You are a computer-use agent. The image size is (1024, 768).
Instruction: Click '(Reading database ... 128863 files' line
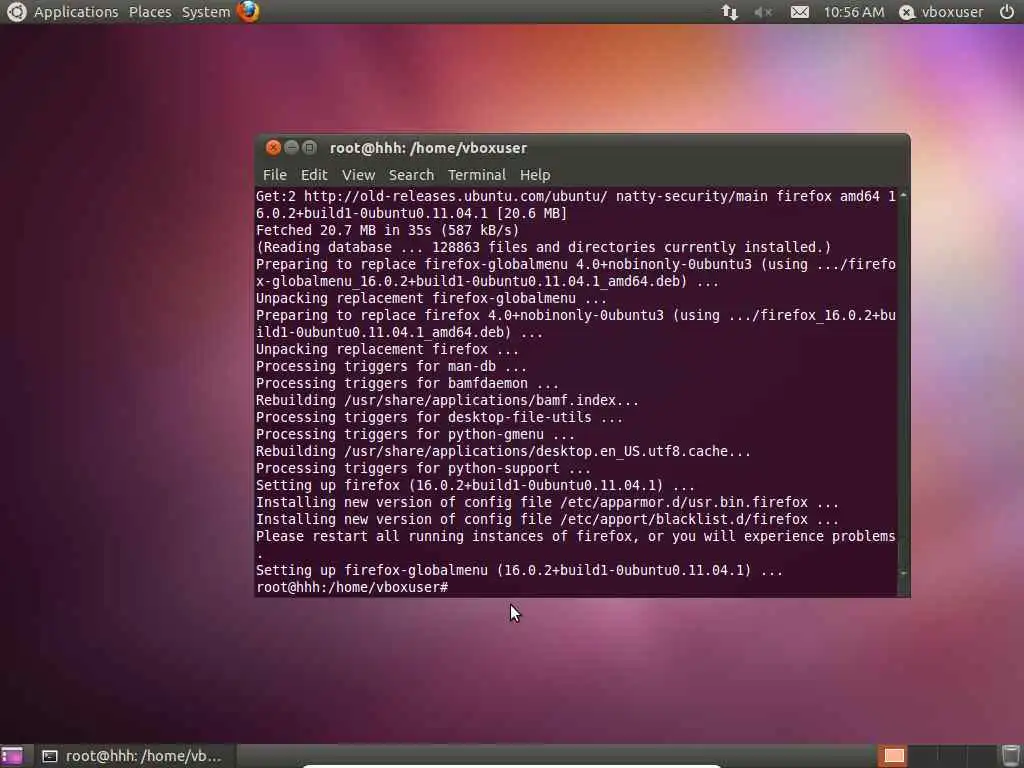point(543,248)
